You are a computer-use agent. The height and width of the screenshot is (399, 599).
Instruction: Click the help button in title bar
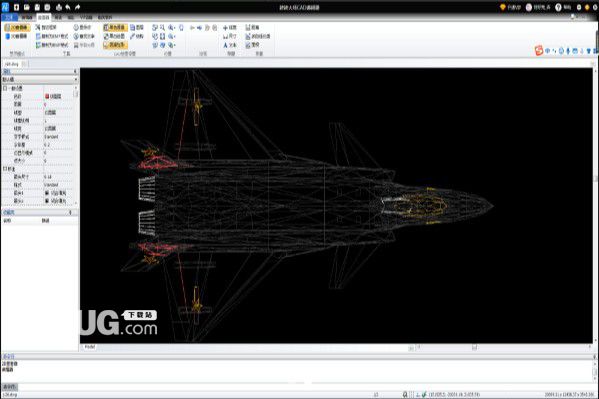[x=563, y=7]
